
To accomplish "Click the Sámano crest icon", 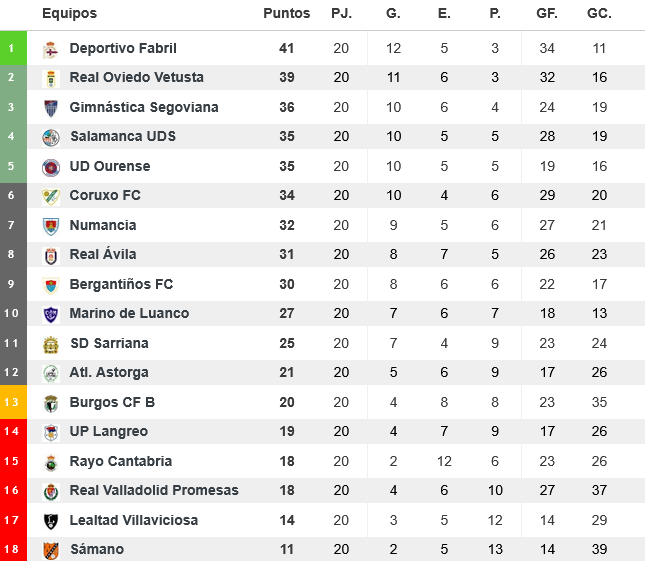I will pyautogui.click(x=51, y=550).
